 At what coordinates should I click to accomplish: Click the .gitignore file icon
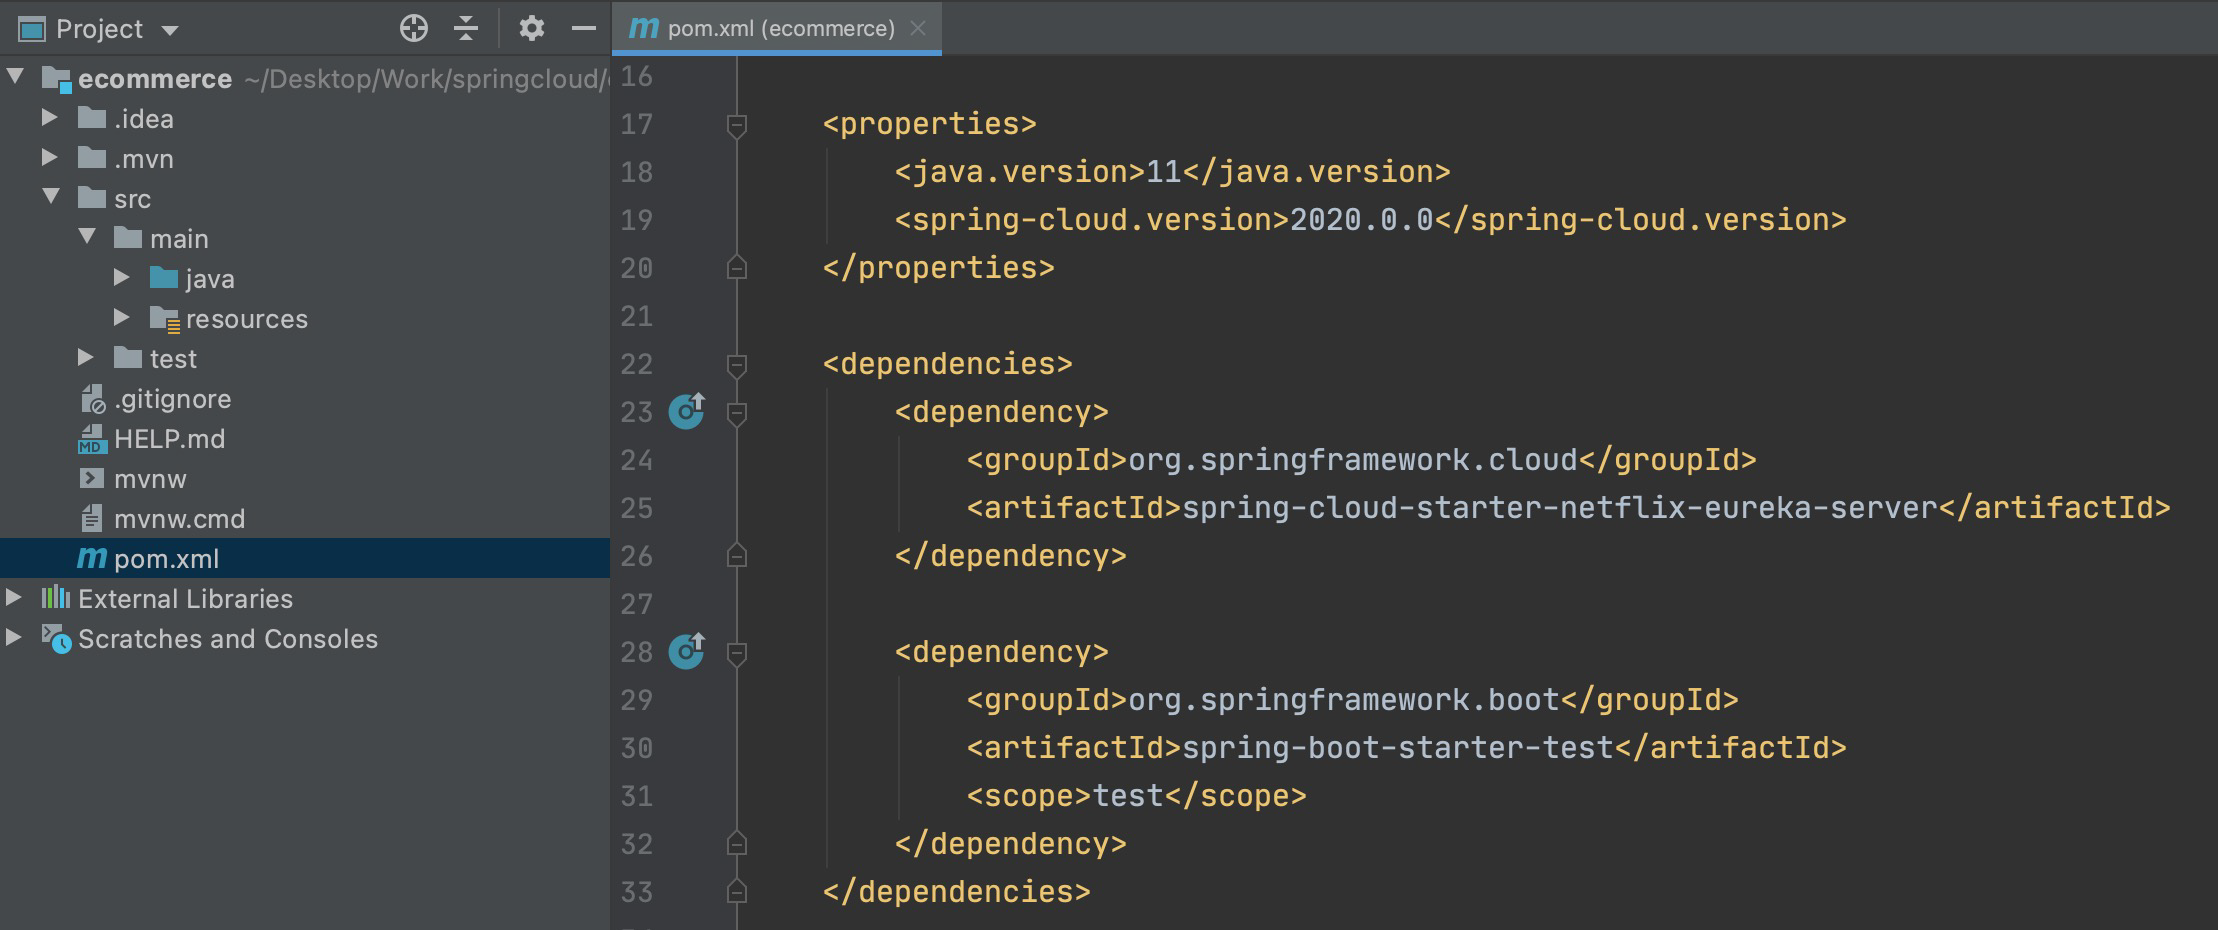92,399
